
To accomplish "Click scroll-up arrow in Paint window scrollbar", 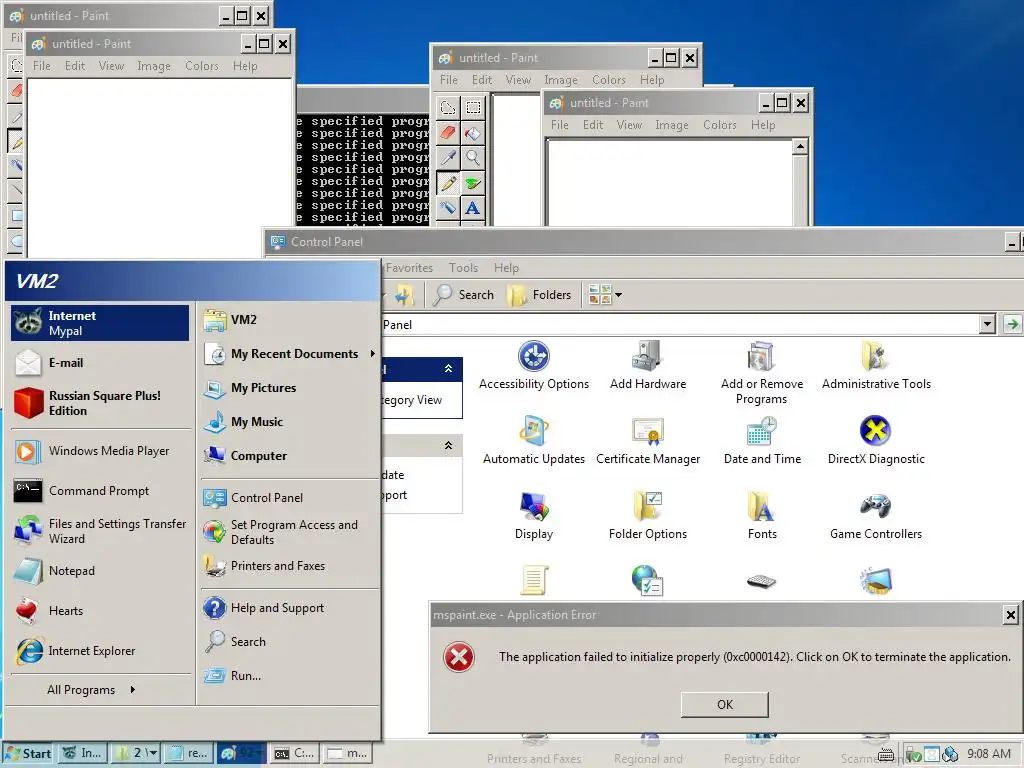I will click(x=800, y=146).
